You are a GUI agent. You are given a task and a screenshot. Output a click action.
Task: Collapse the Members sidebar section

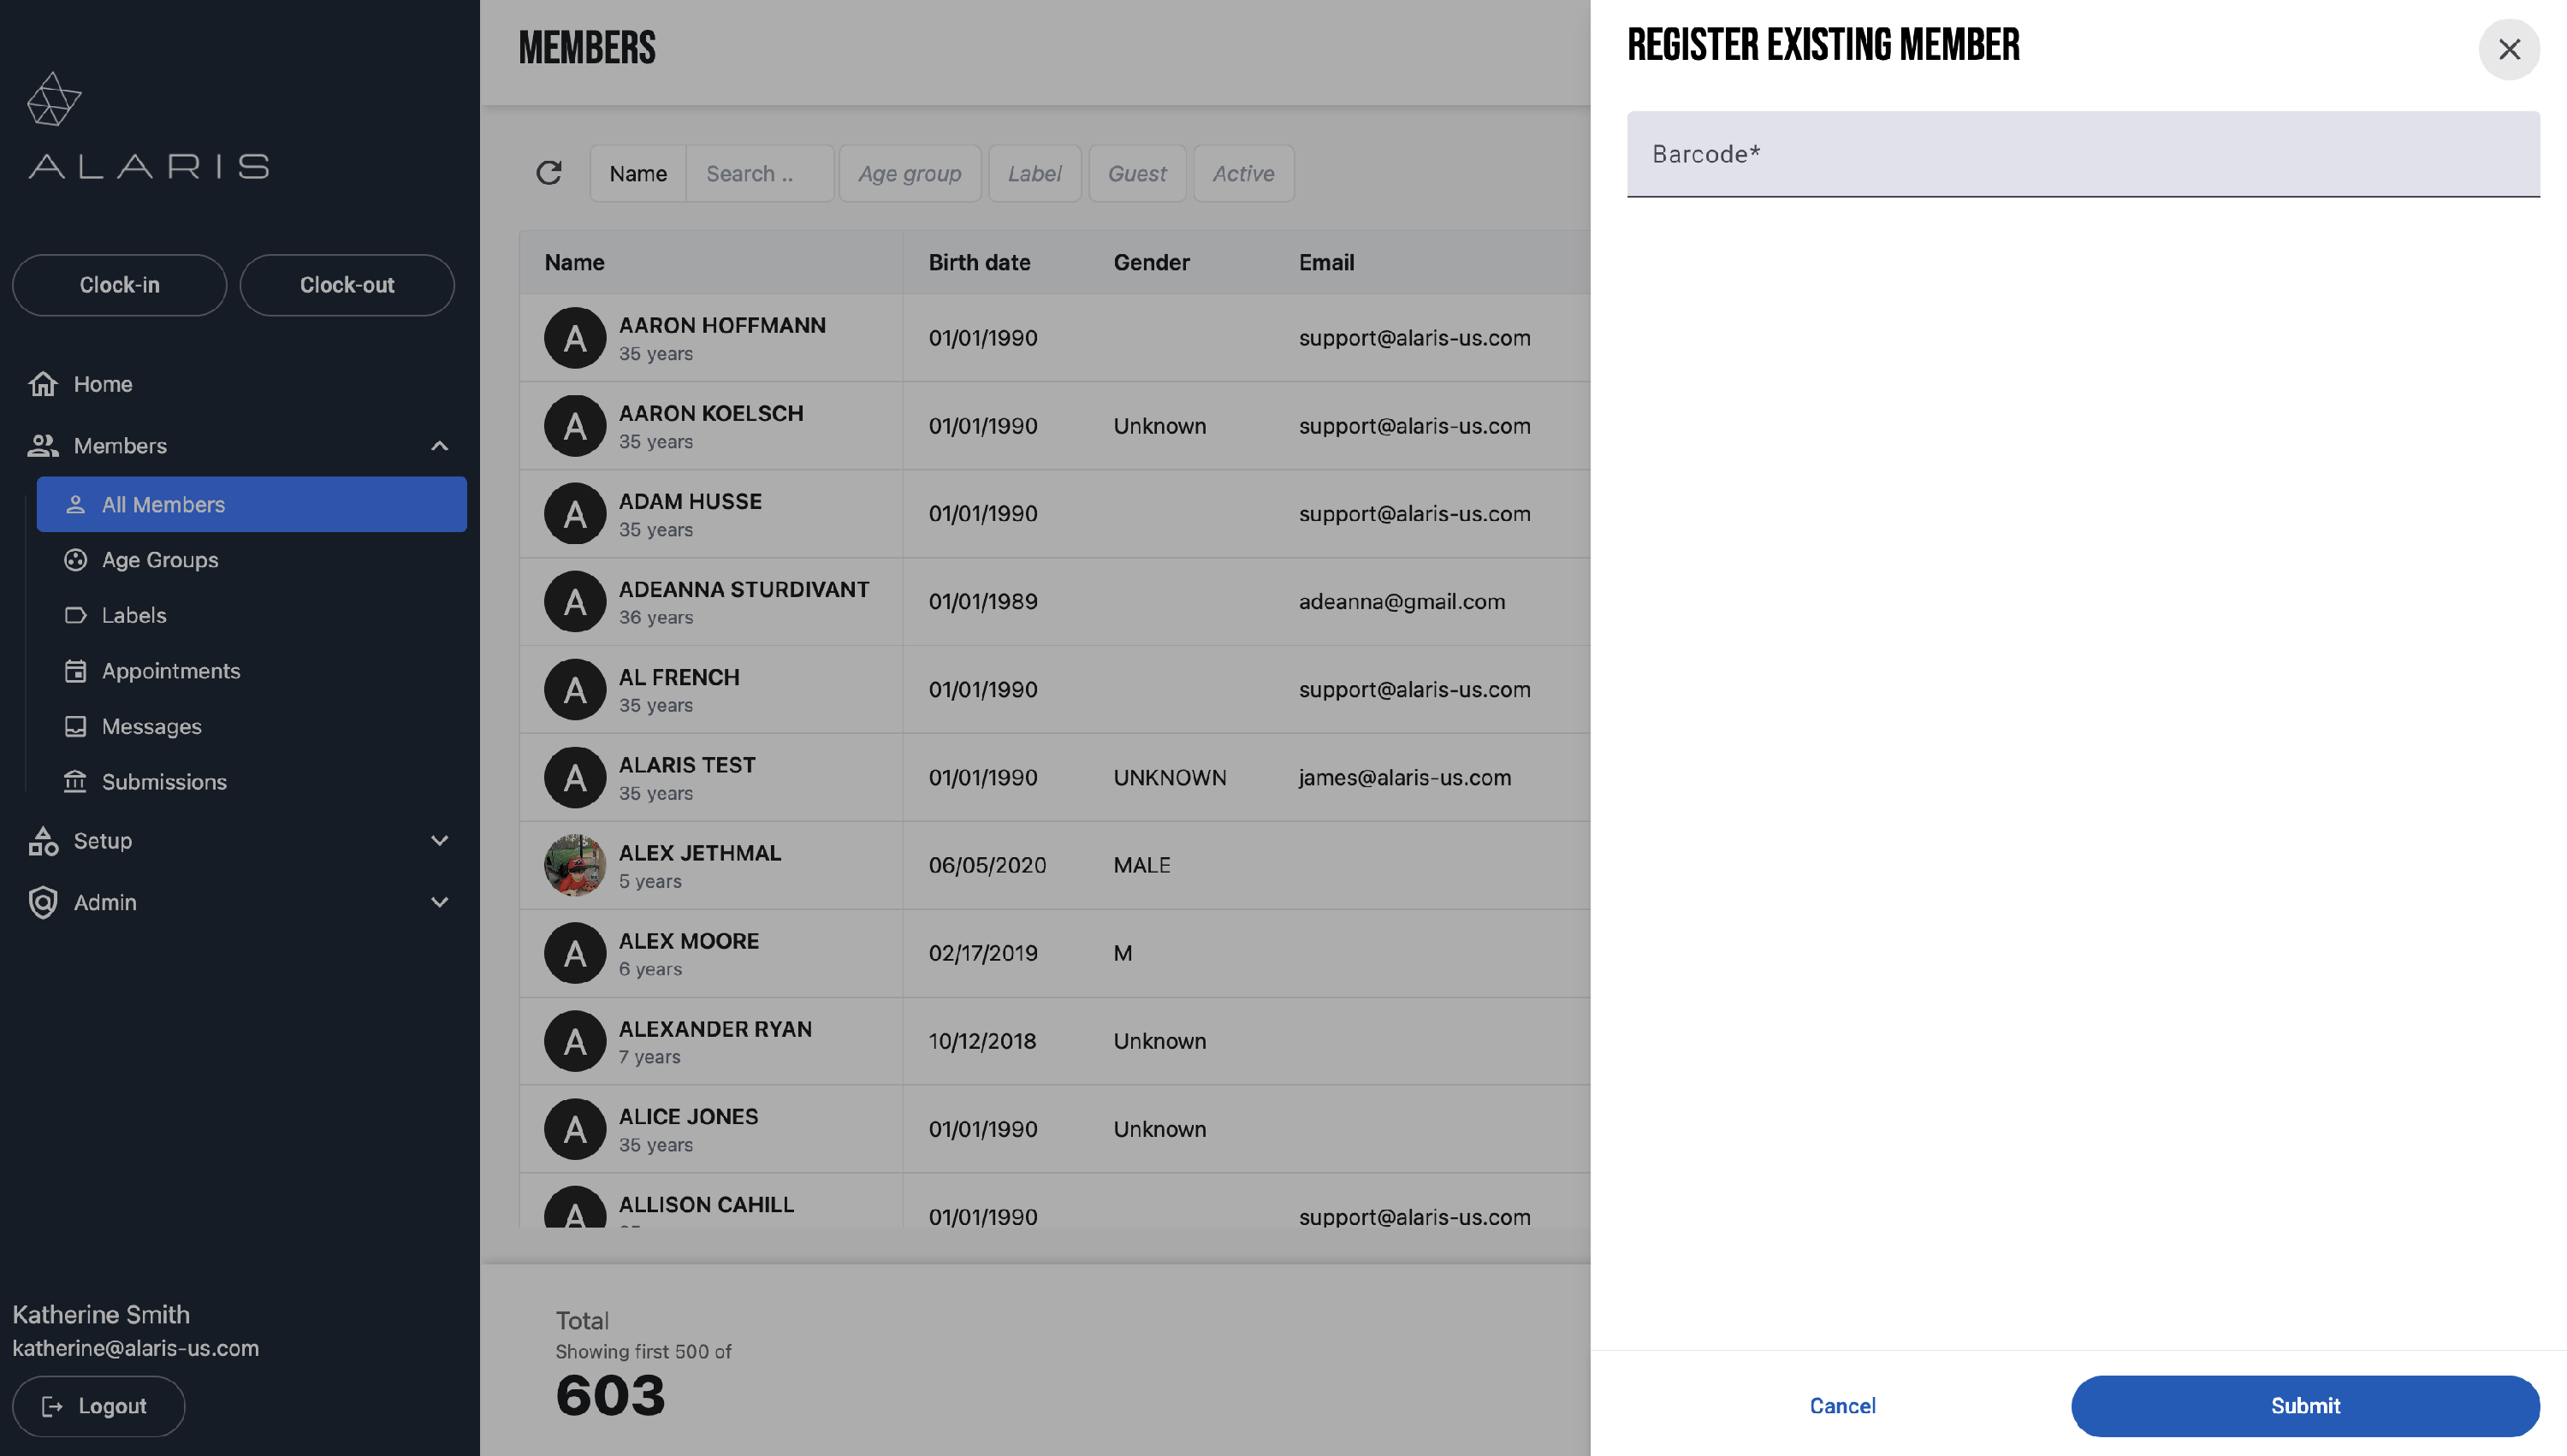click(439, 446)
